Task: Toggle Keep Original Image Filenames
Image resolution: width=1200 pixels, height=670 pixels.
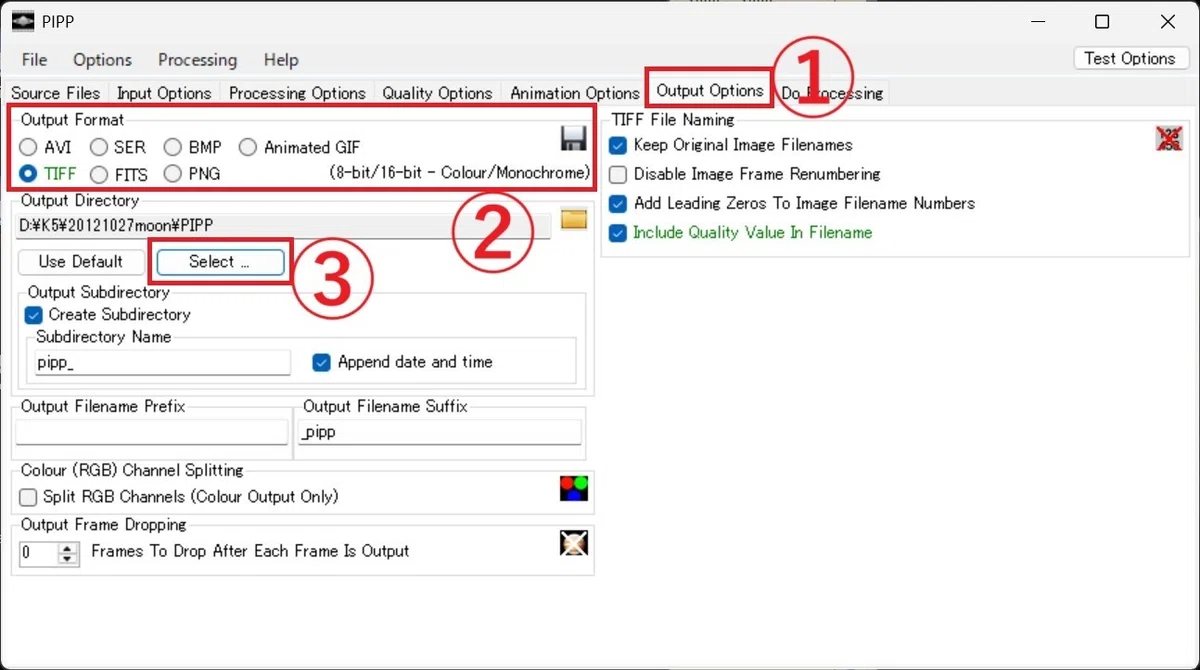Action: 619,145
